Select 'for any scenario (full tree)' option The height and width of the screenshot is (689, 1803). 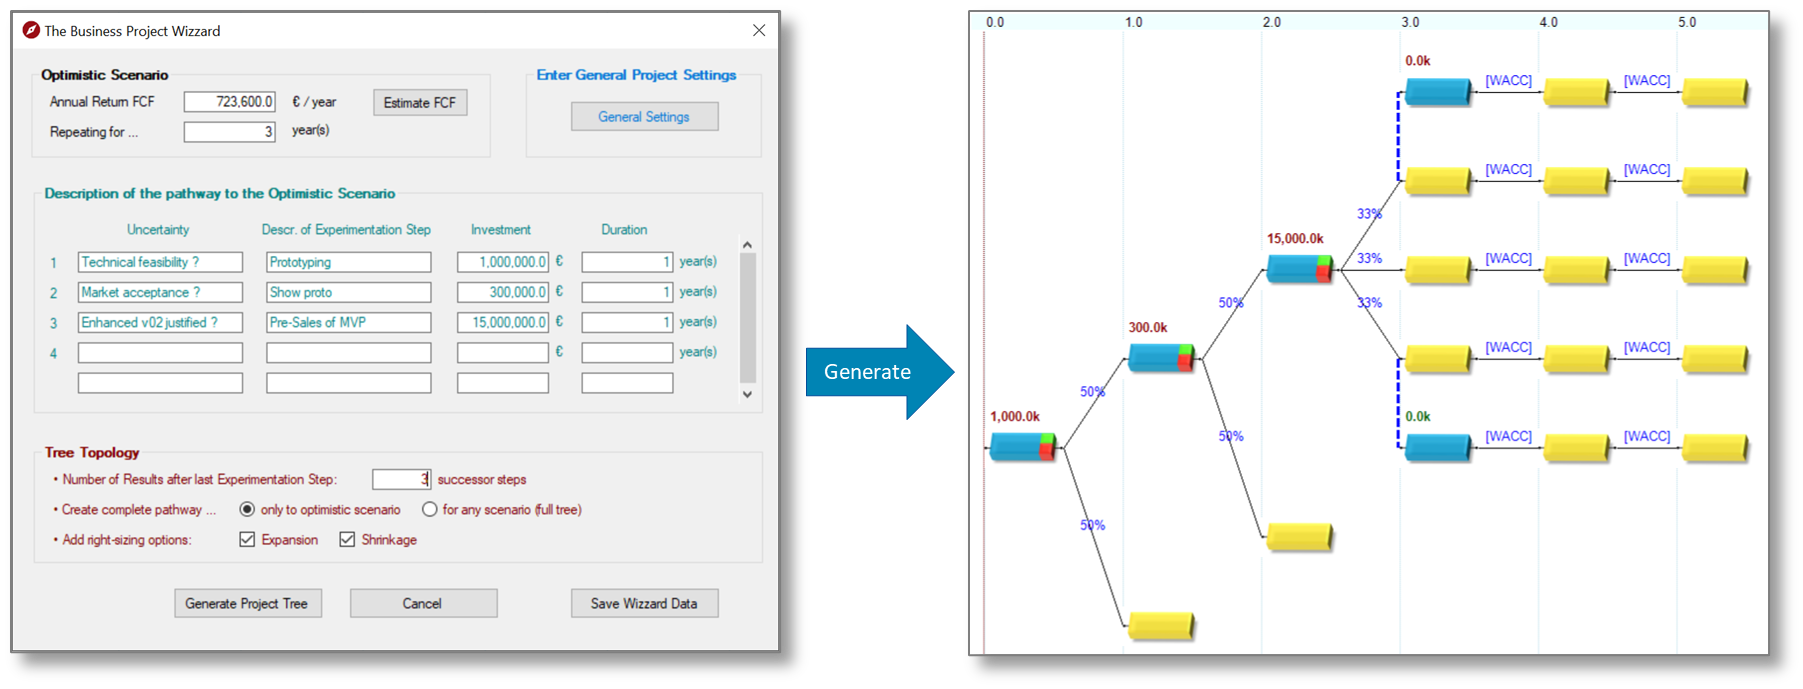430,510
